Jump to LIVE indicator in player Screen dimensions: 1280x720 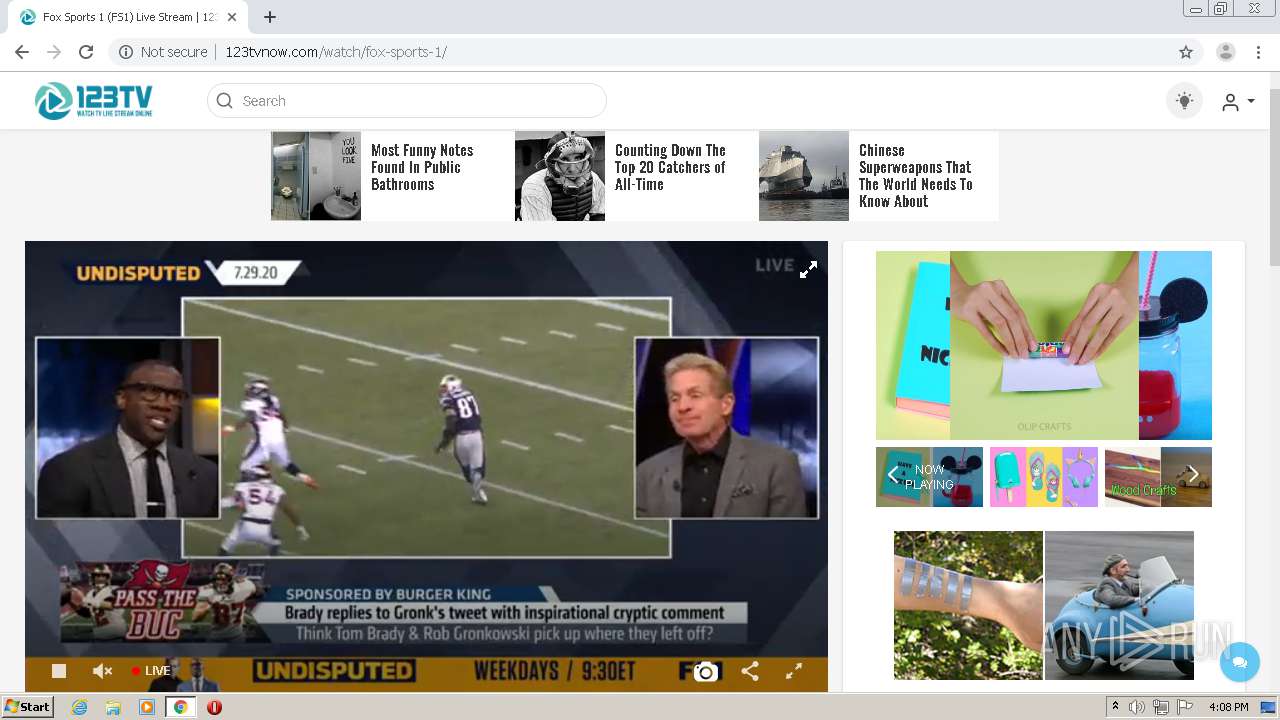151,671
